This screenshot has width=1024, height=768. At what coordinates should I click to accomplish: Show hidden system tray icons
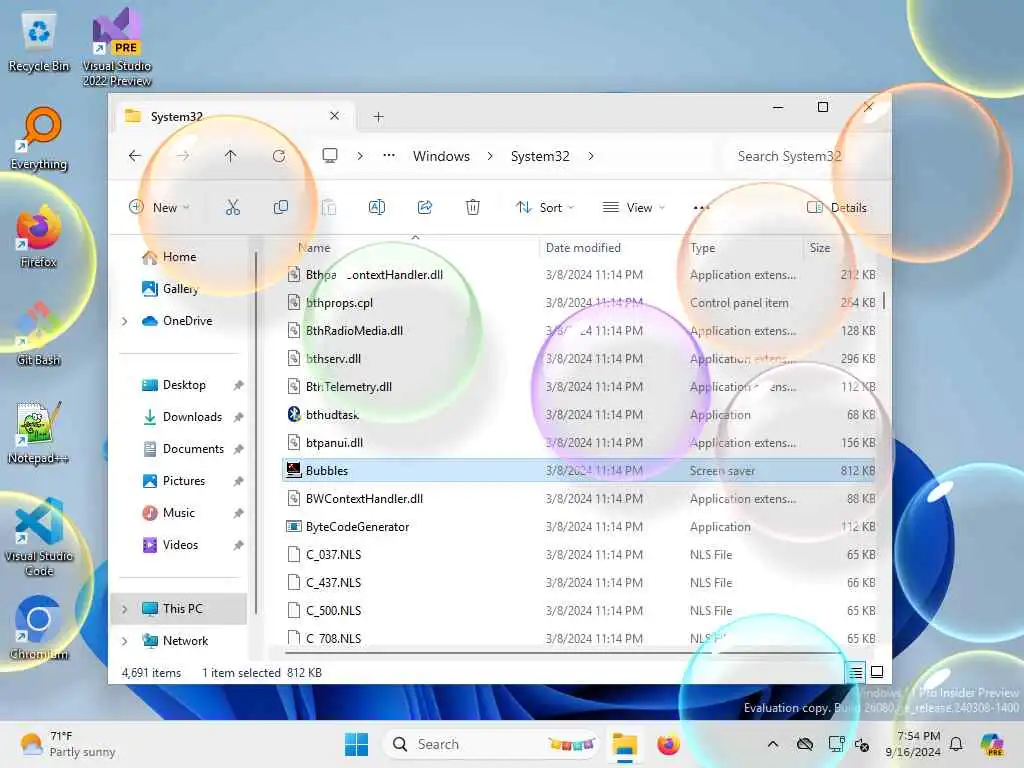pos(773,744)
